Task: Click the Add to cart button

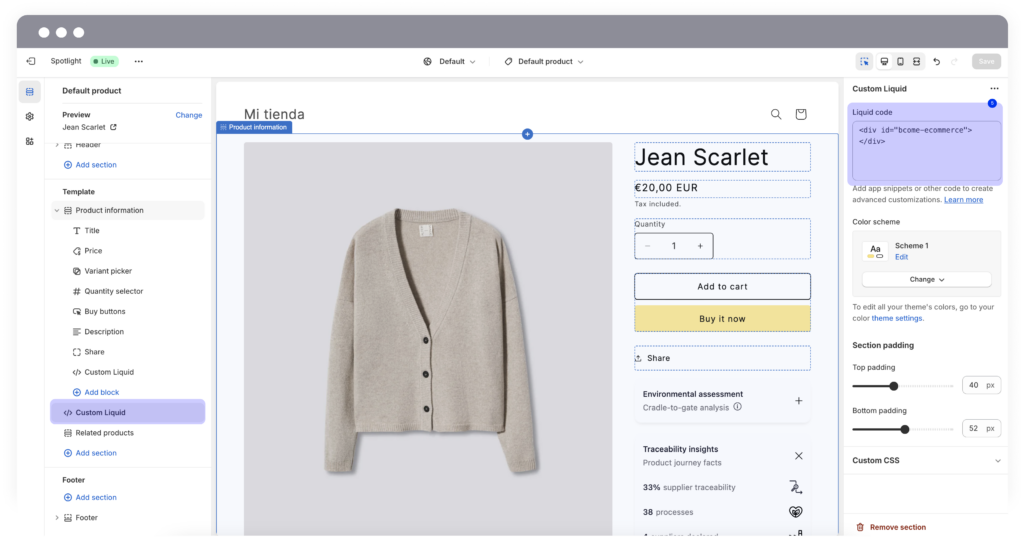Action: point(722,286)
